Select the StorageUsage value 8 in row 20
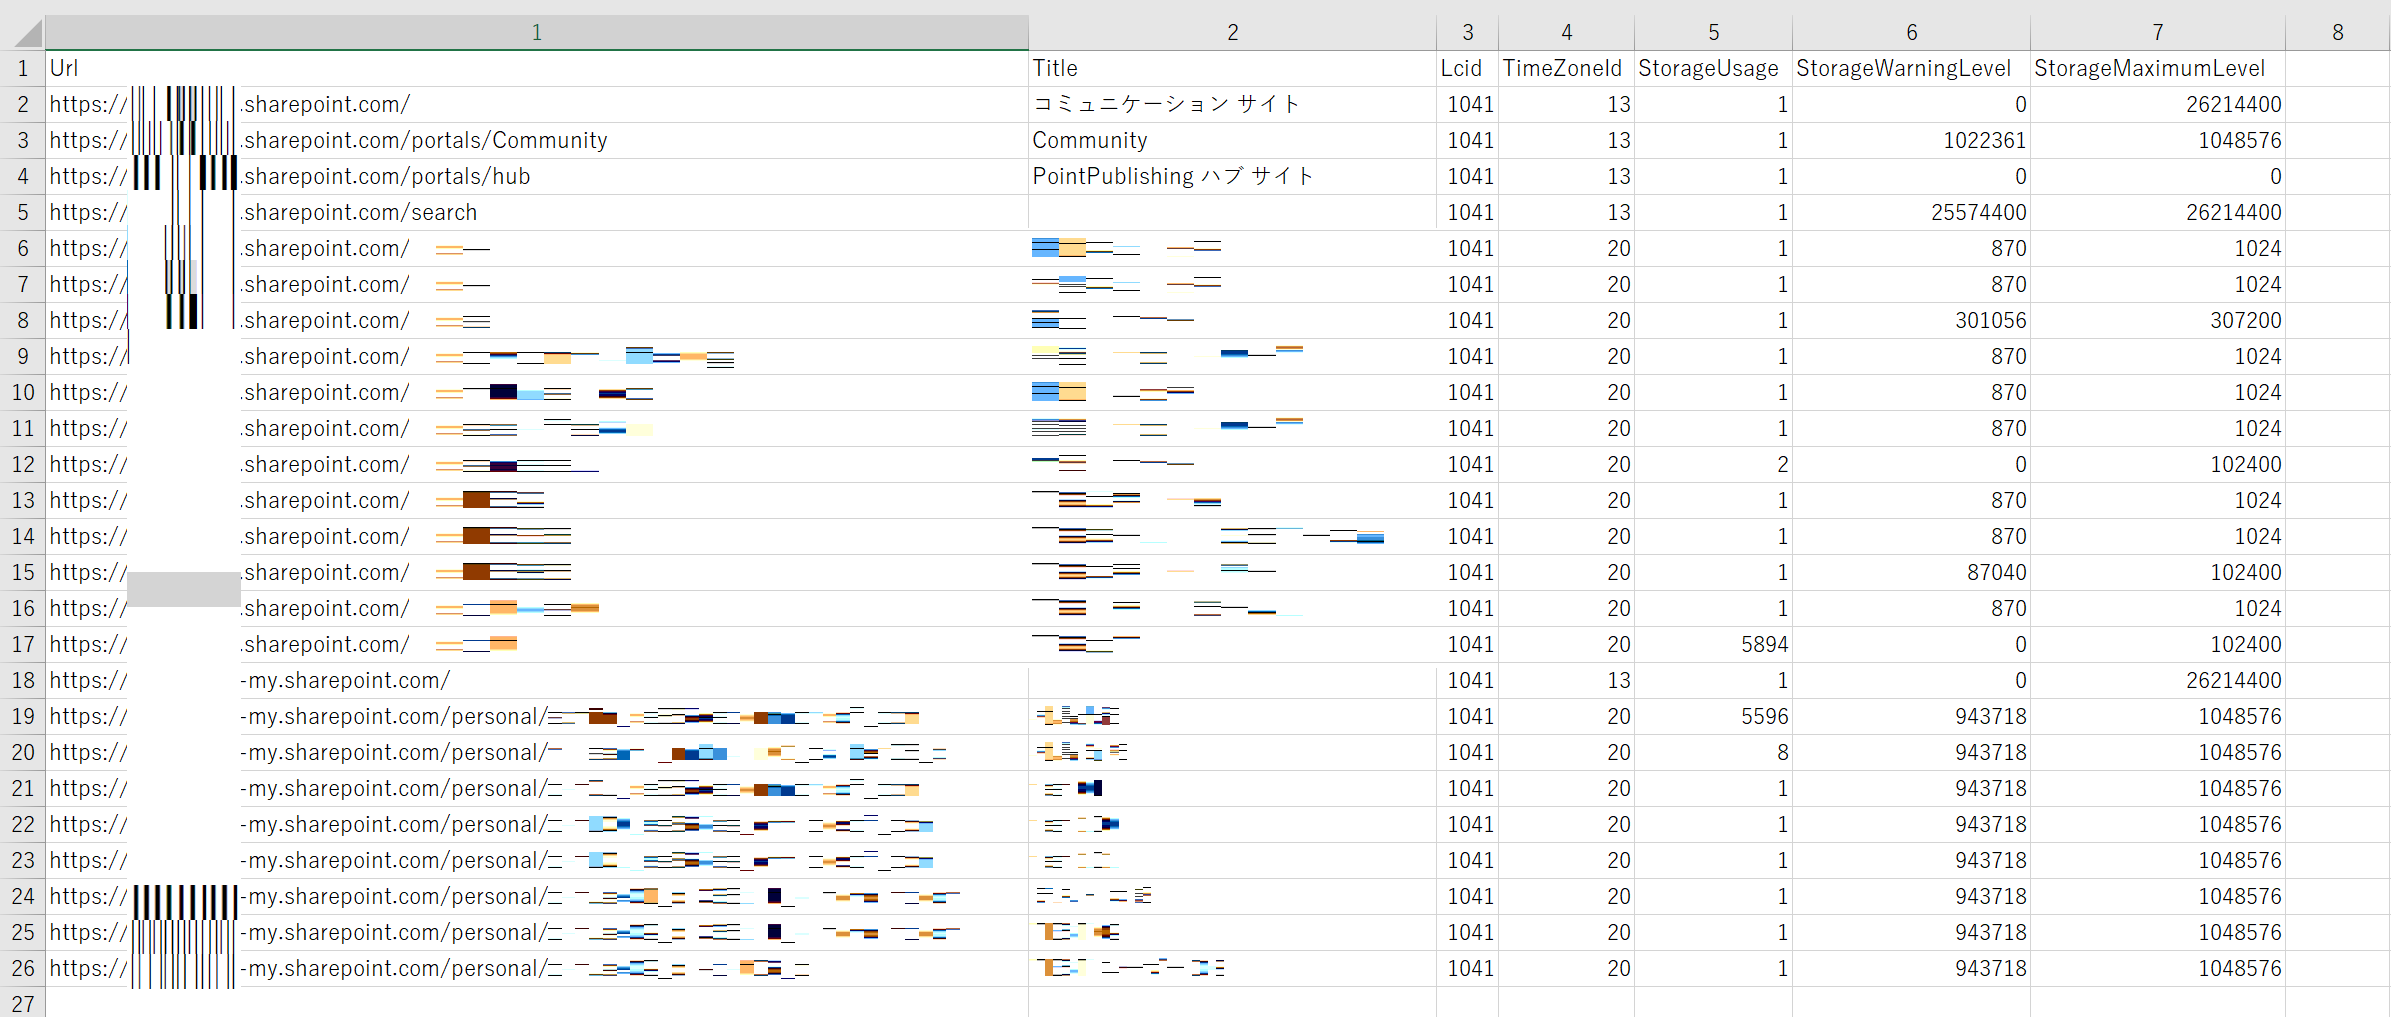Viewport: 2391px width, 1017px height. [1713, 752]
